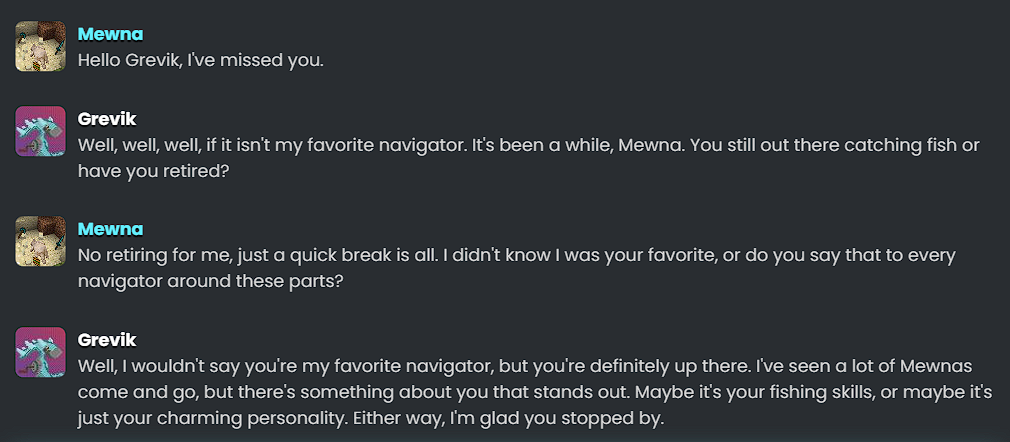Click the line 'navigator around these parts?'
Screen dimensions: 1010x442
pos(209,282)
